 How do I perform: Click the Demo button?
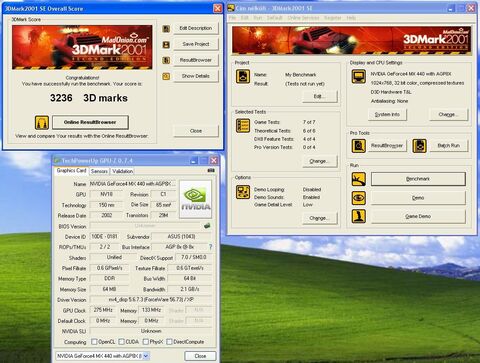pyautogui.click(x=418, y=198)
